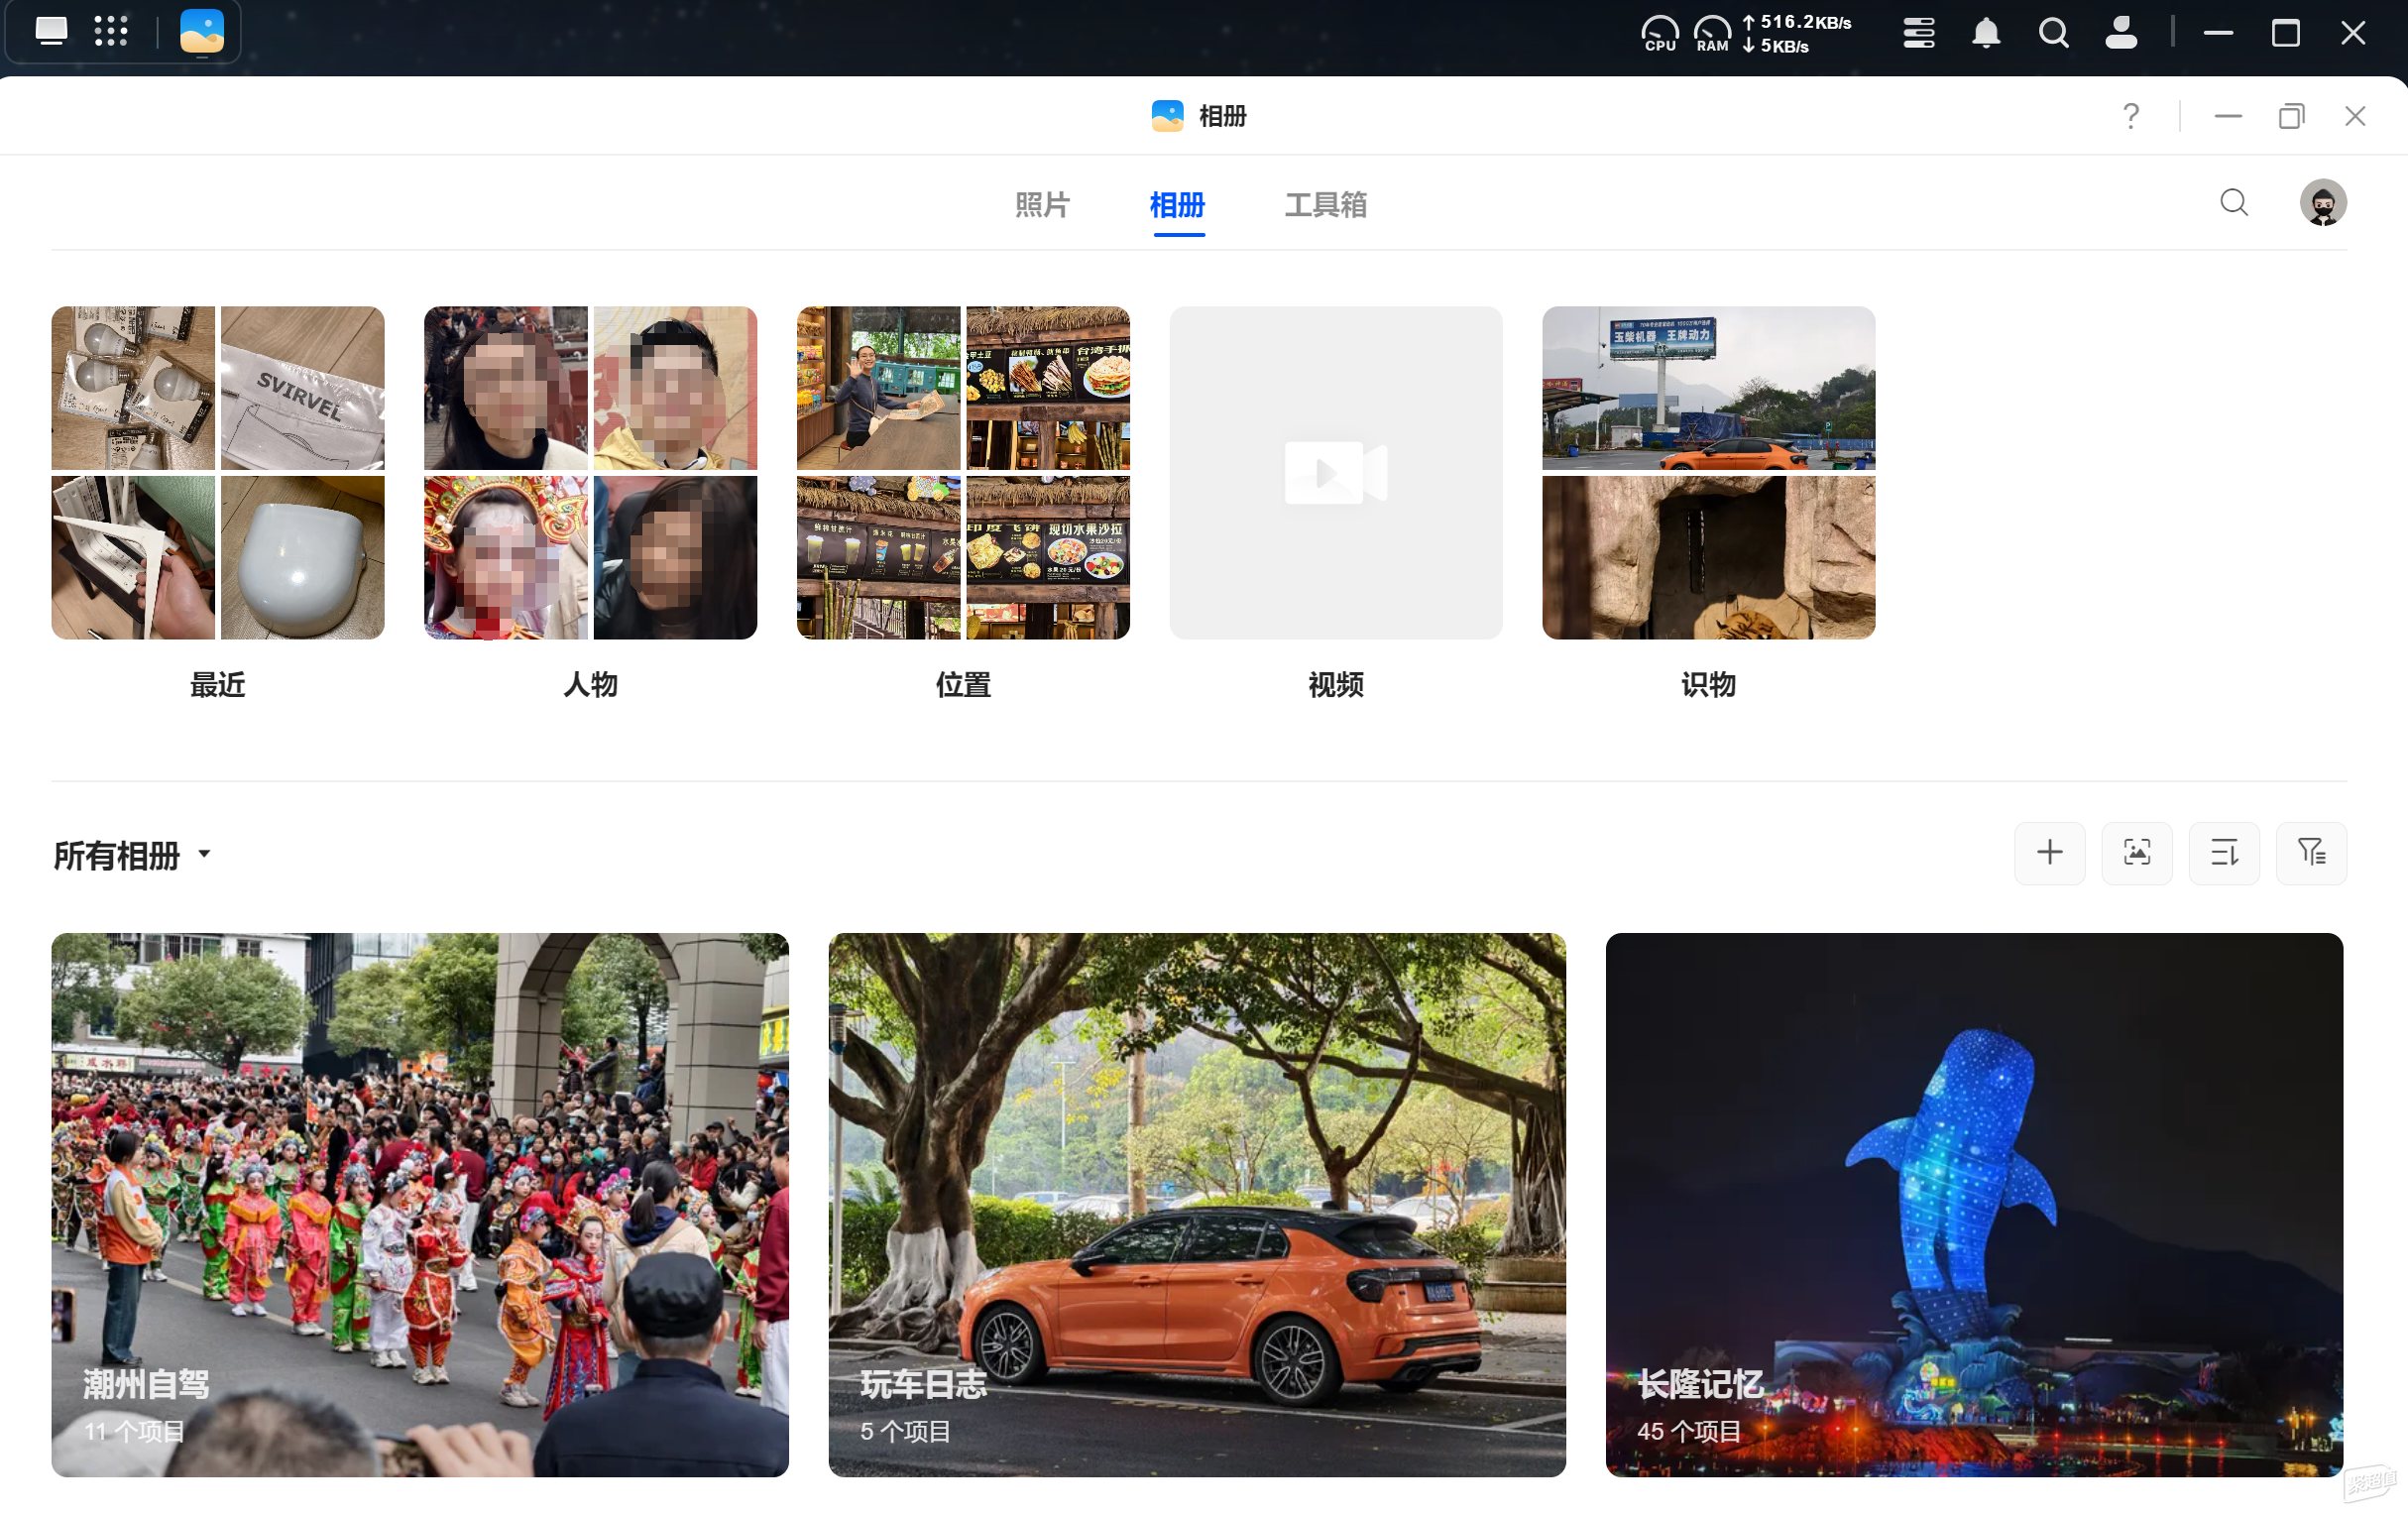Click the 人物 label
This screenshot has width=2408, height=1514.
591,685
